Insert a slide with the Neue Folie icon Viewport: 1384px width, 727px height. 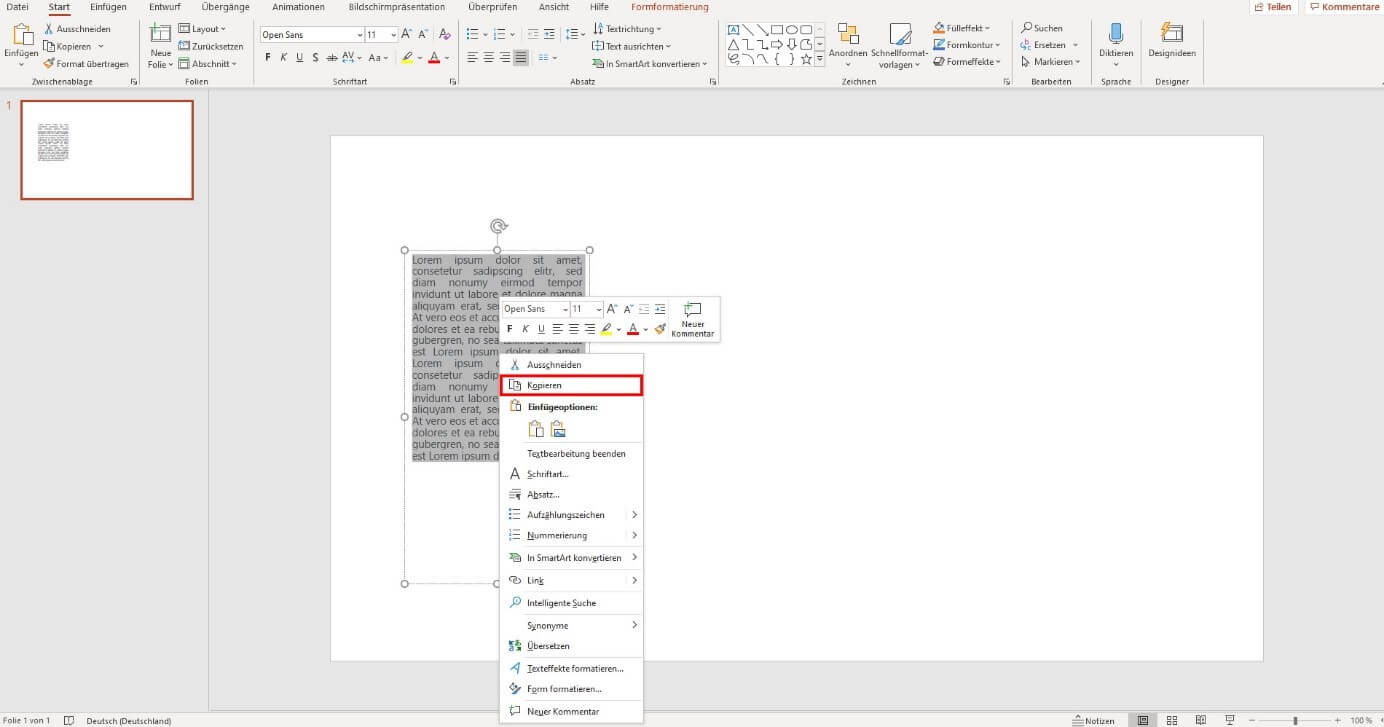[160, 34]
